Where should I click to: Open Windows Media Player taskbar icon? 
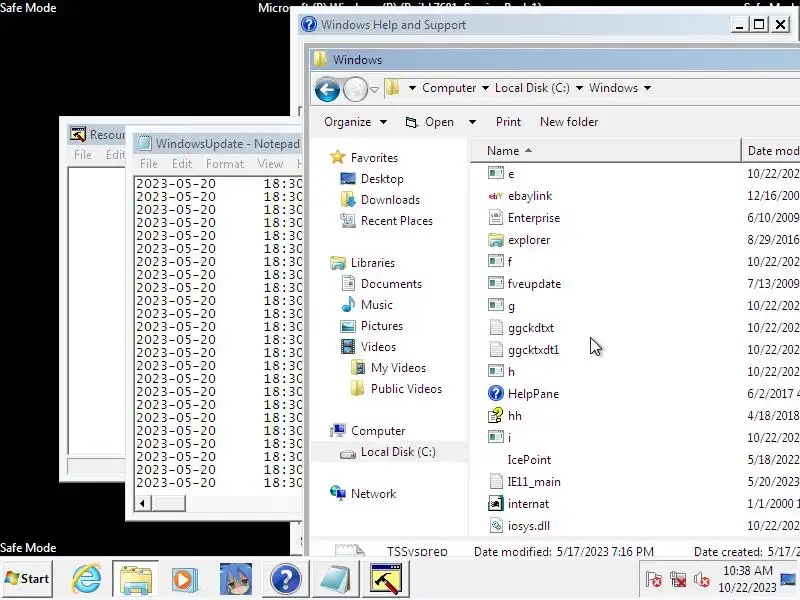pyautogui.click(x=185, y=579)
